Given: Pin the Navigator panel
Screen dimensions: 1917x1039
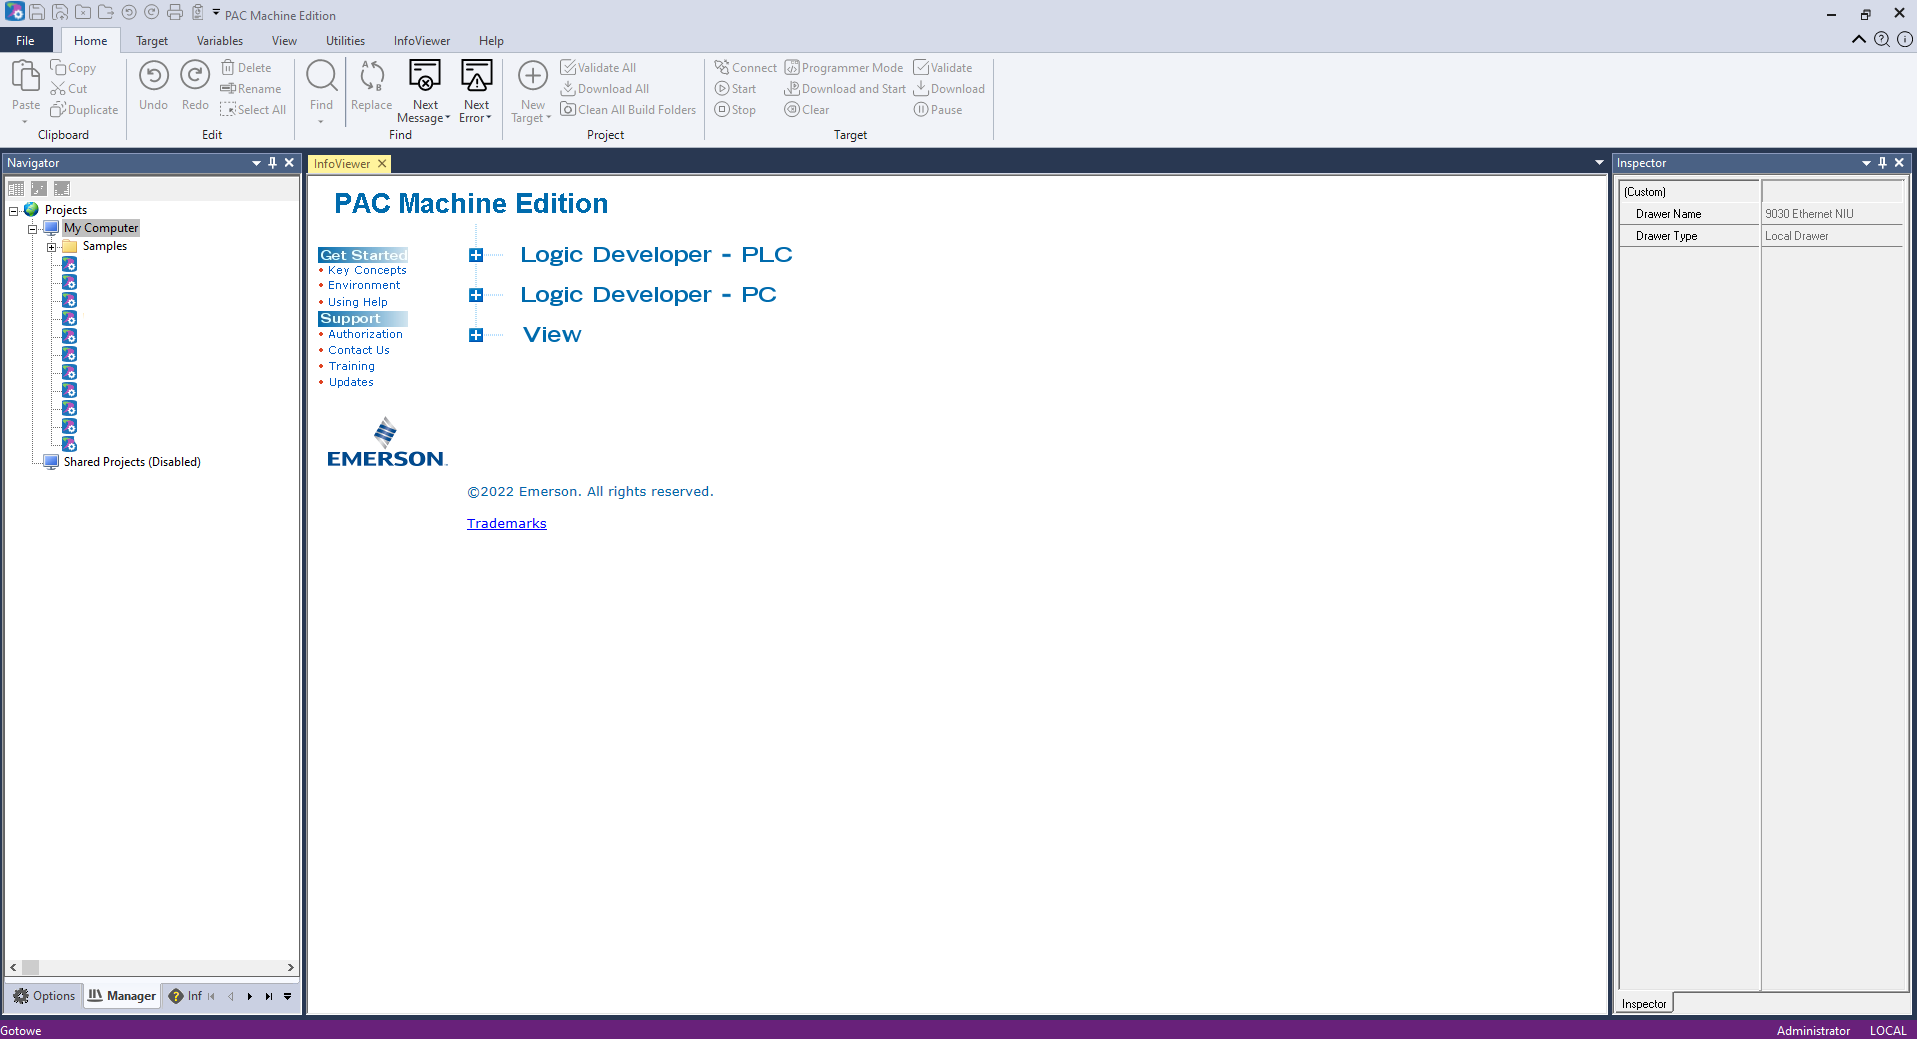Looking at the screenshot, I should coord(272,163).
